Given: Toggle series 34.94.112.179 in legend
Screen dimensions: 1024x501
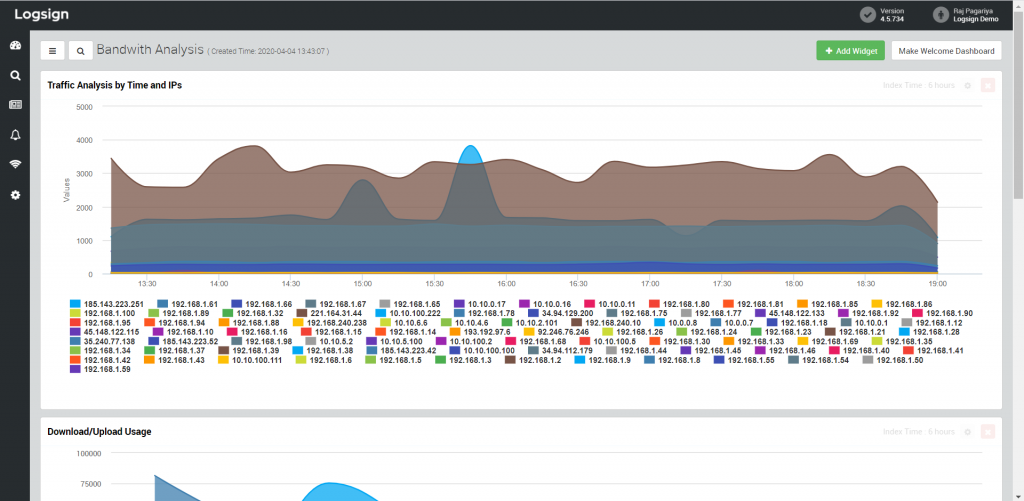Looking at the screenshot, I should coord(560,351).
